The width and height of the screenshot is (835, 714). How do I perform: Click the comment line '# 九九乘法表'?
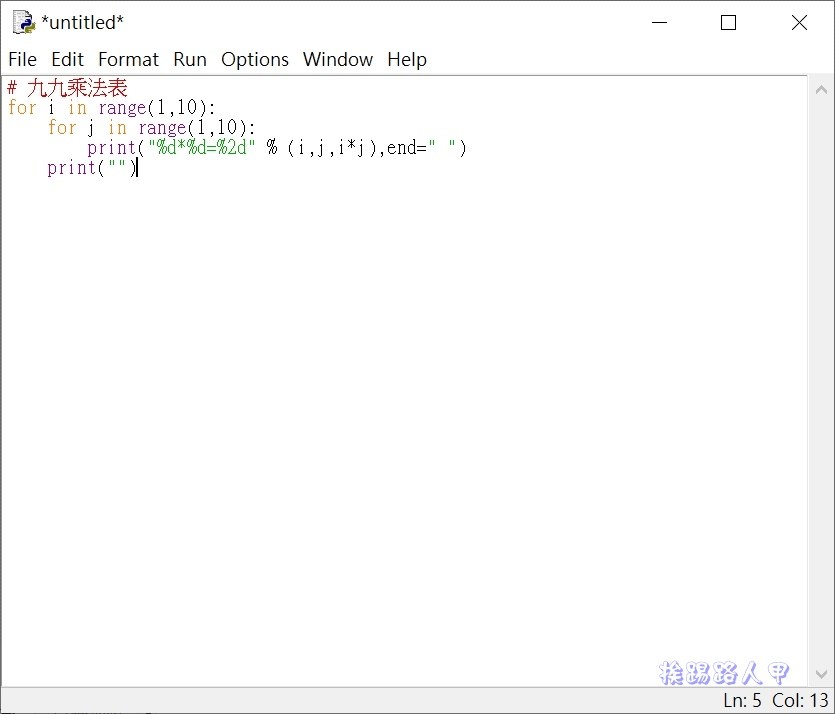68,87
